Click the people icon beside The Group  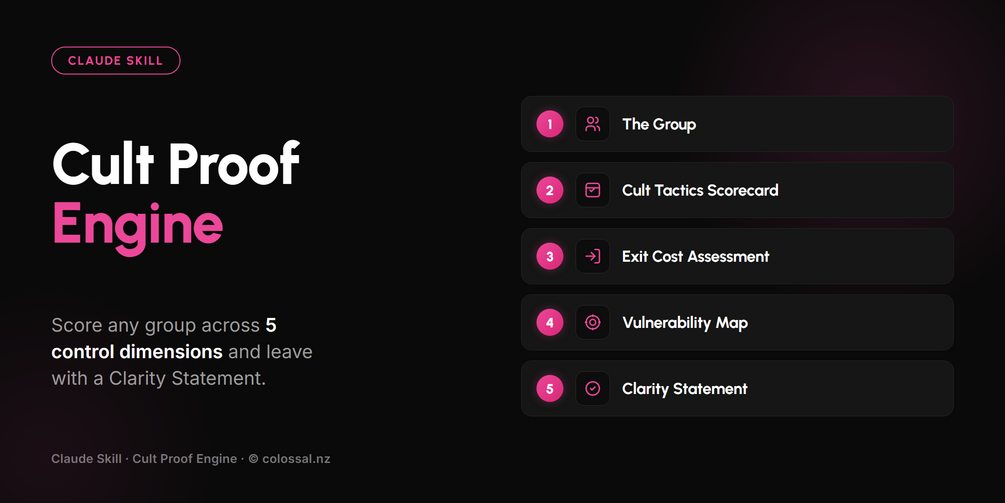593,124
